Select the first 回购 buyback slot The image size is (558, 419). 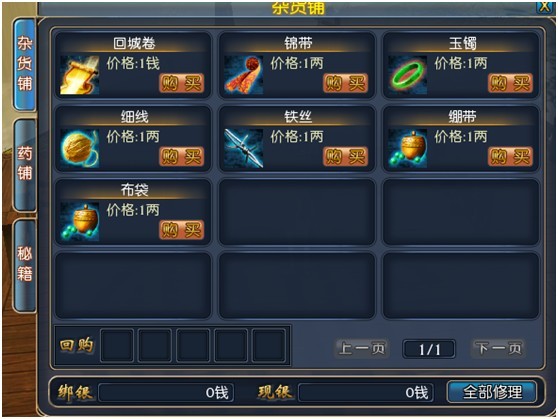click(117, 346)
